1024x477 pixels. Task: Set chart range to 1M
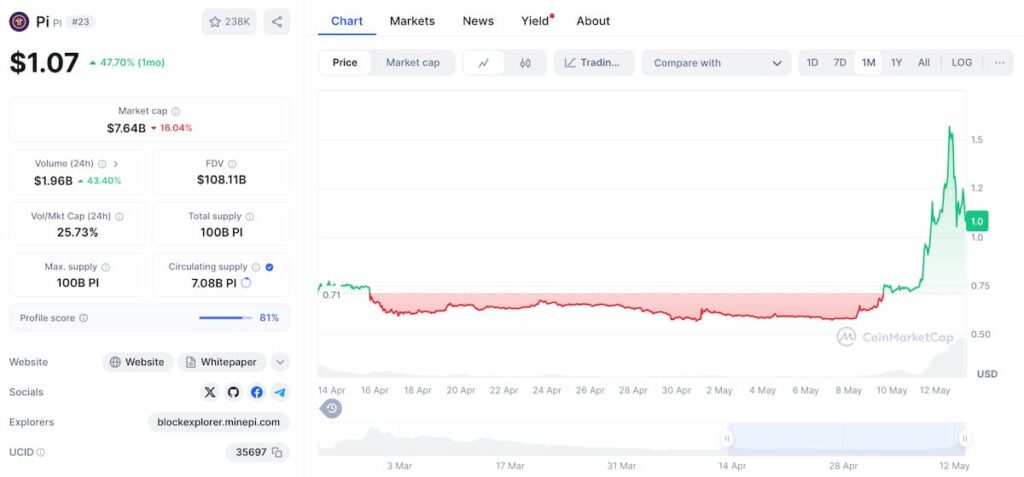click(868, 63)
